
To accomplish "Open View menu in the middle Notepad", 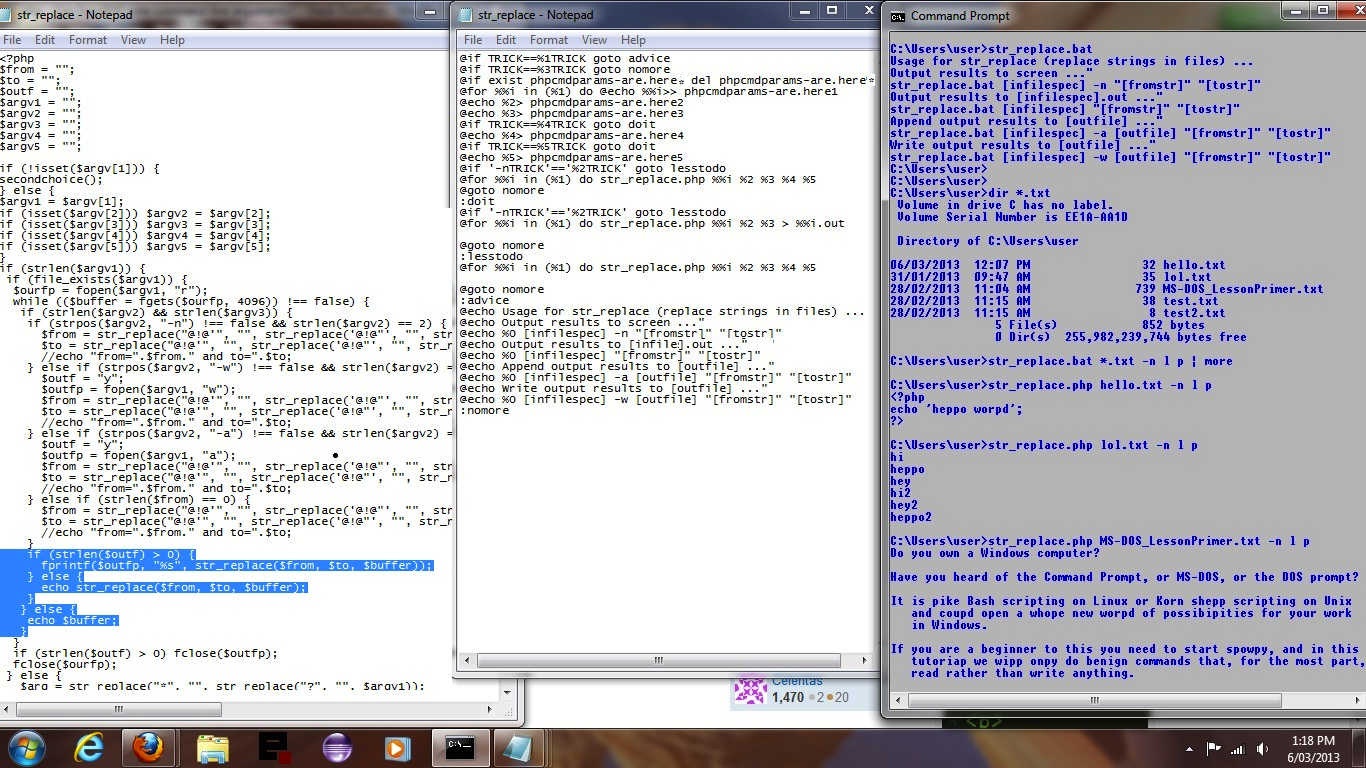I will tap(594, 40).
